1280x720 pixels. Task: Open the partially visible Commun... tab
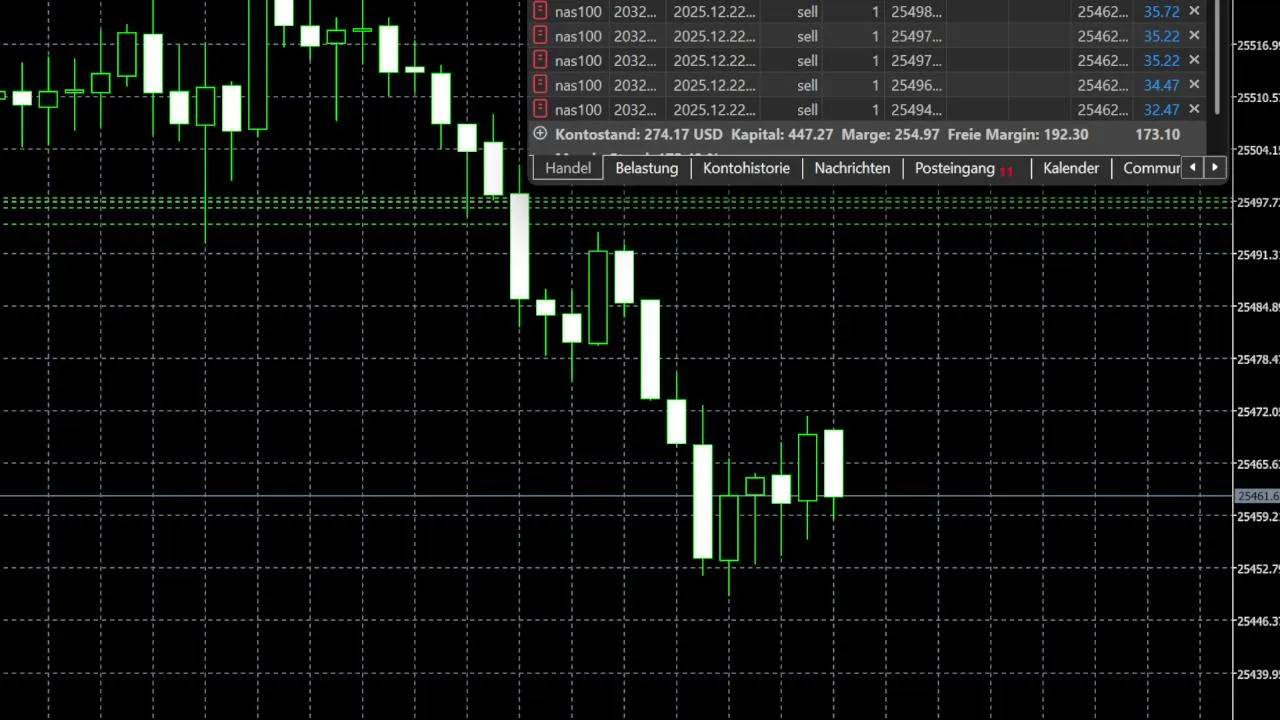tap(1150, 168)
